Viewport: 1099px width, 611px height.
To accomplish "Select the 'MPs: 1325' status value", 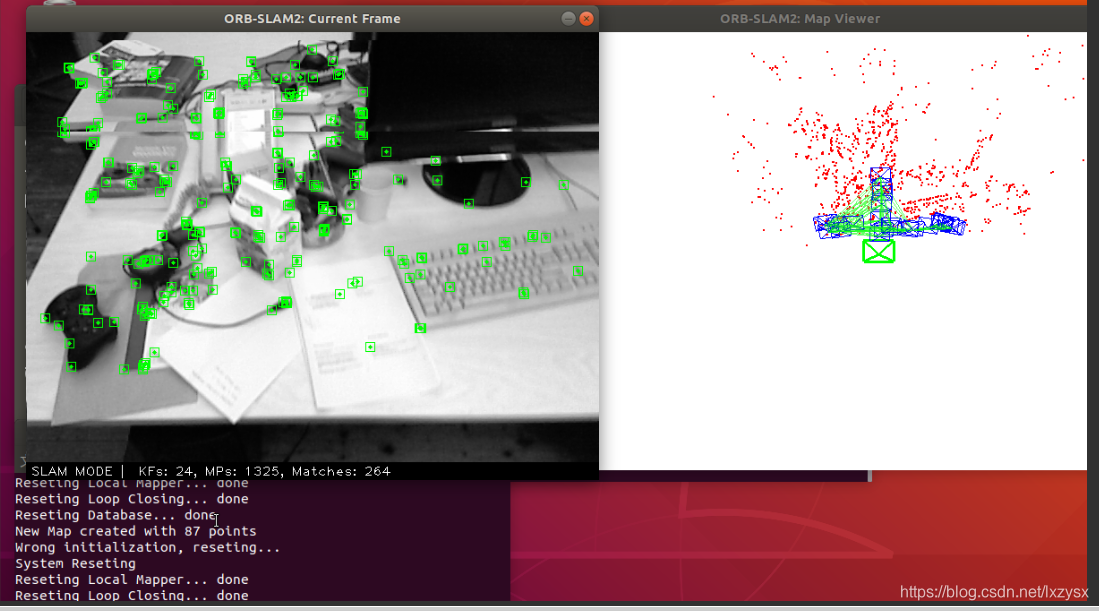I will 243,472.
